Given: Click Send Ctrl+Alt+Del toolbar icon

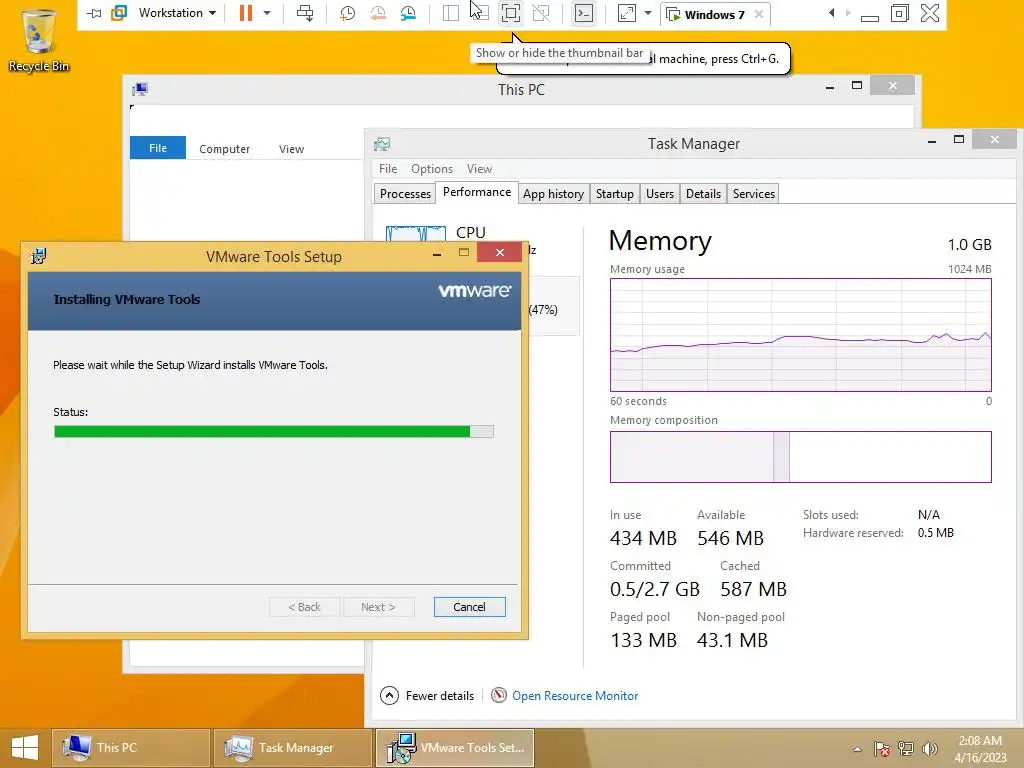Looking at the screenshot, I should (x=305, y=13).
